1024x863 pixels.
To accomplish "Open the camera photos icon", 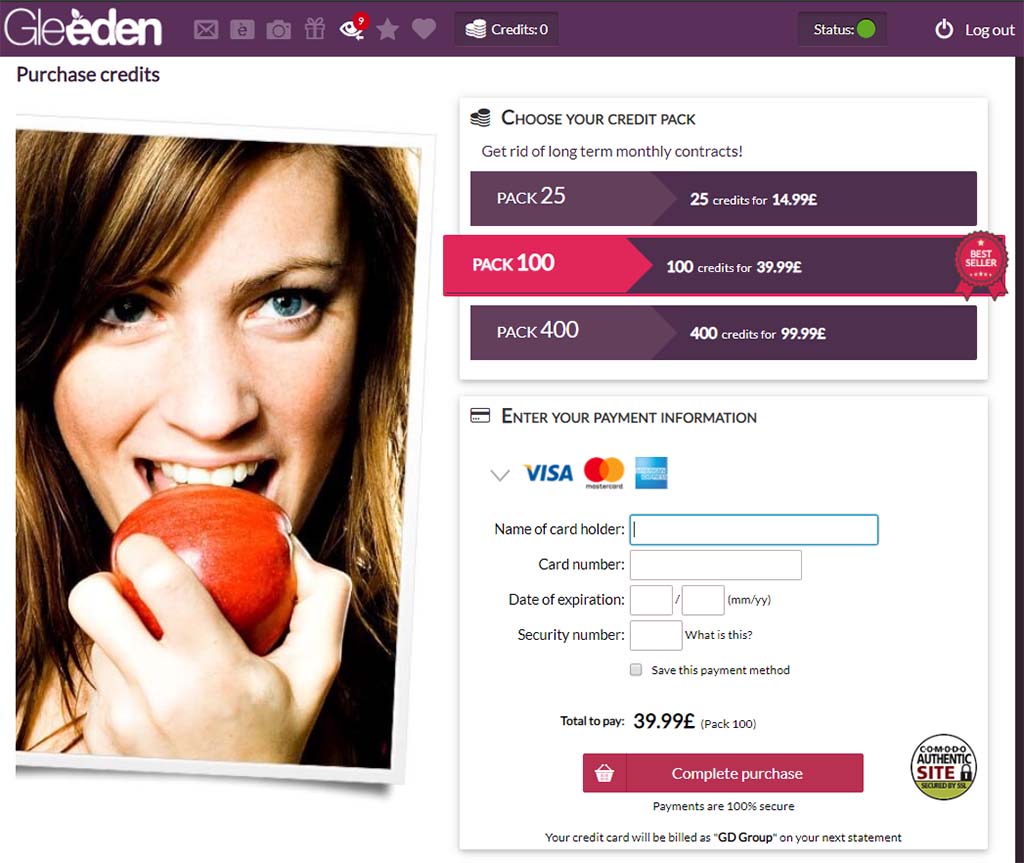I will point(279,29).
